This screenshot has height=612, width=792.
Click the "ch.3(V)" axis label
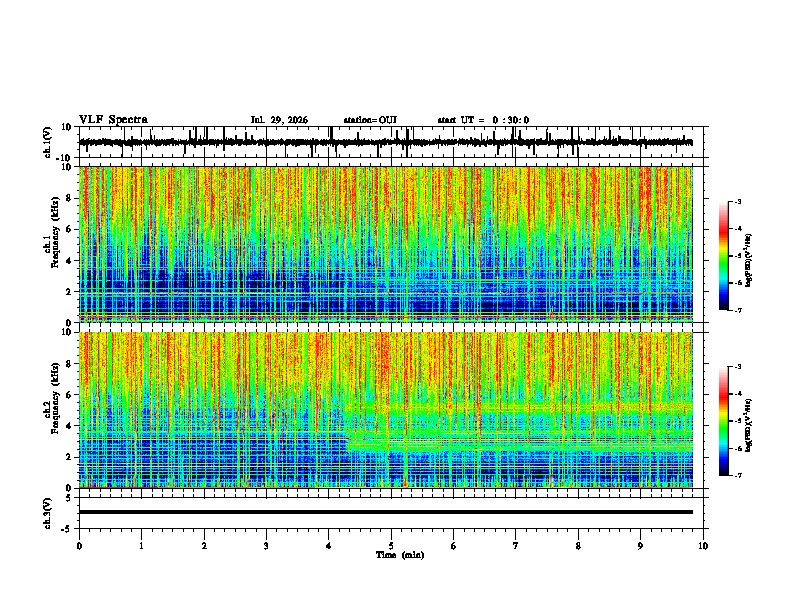48,513
